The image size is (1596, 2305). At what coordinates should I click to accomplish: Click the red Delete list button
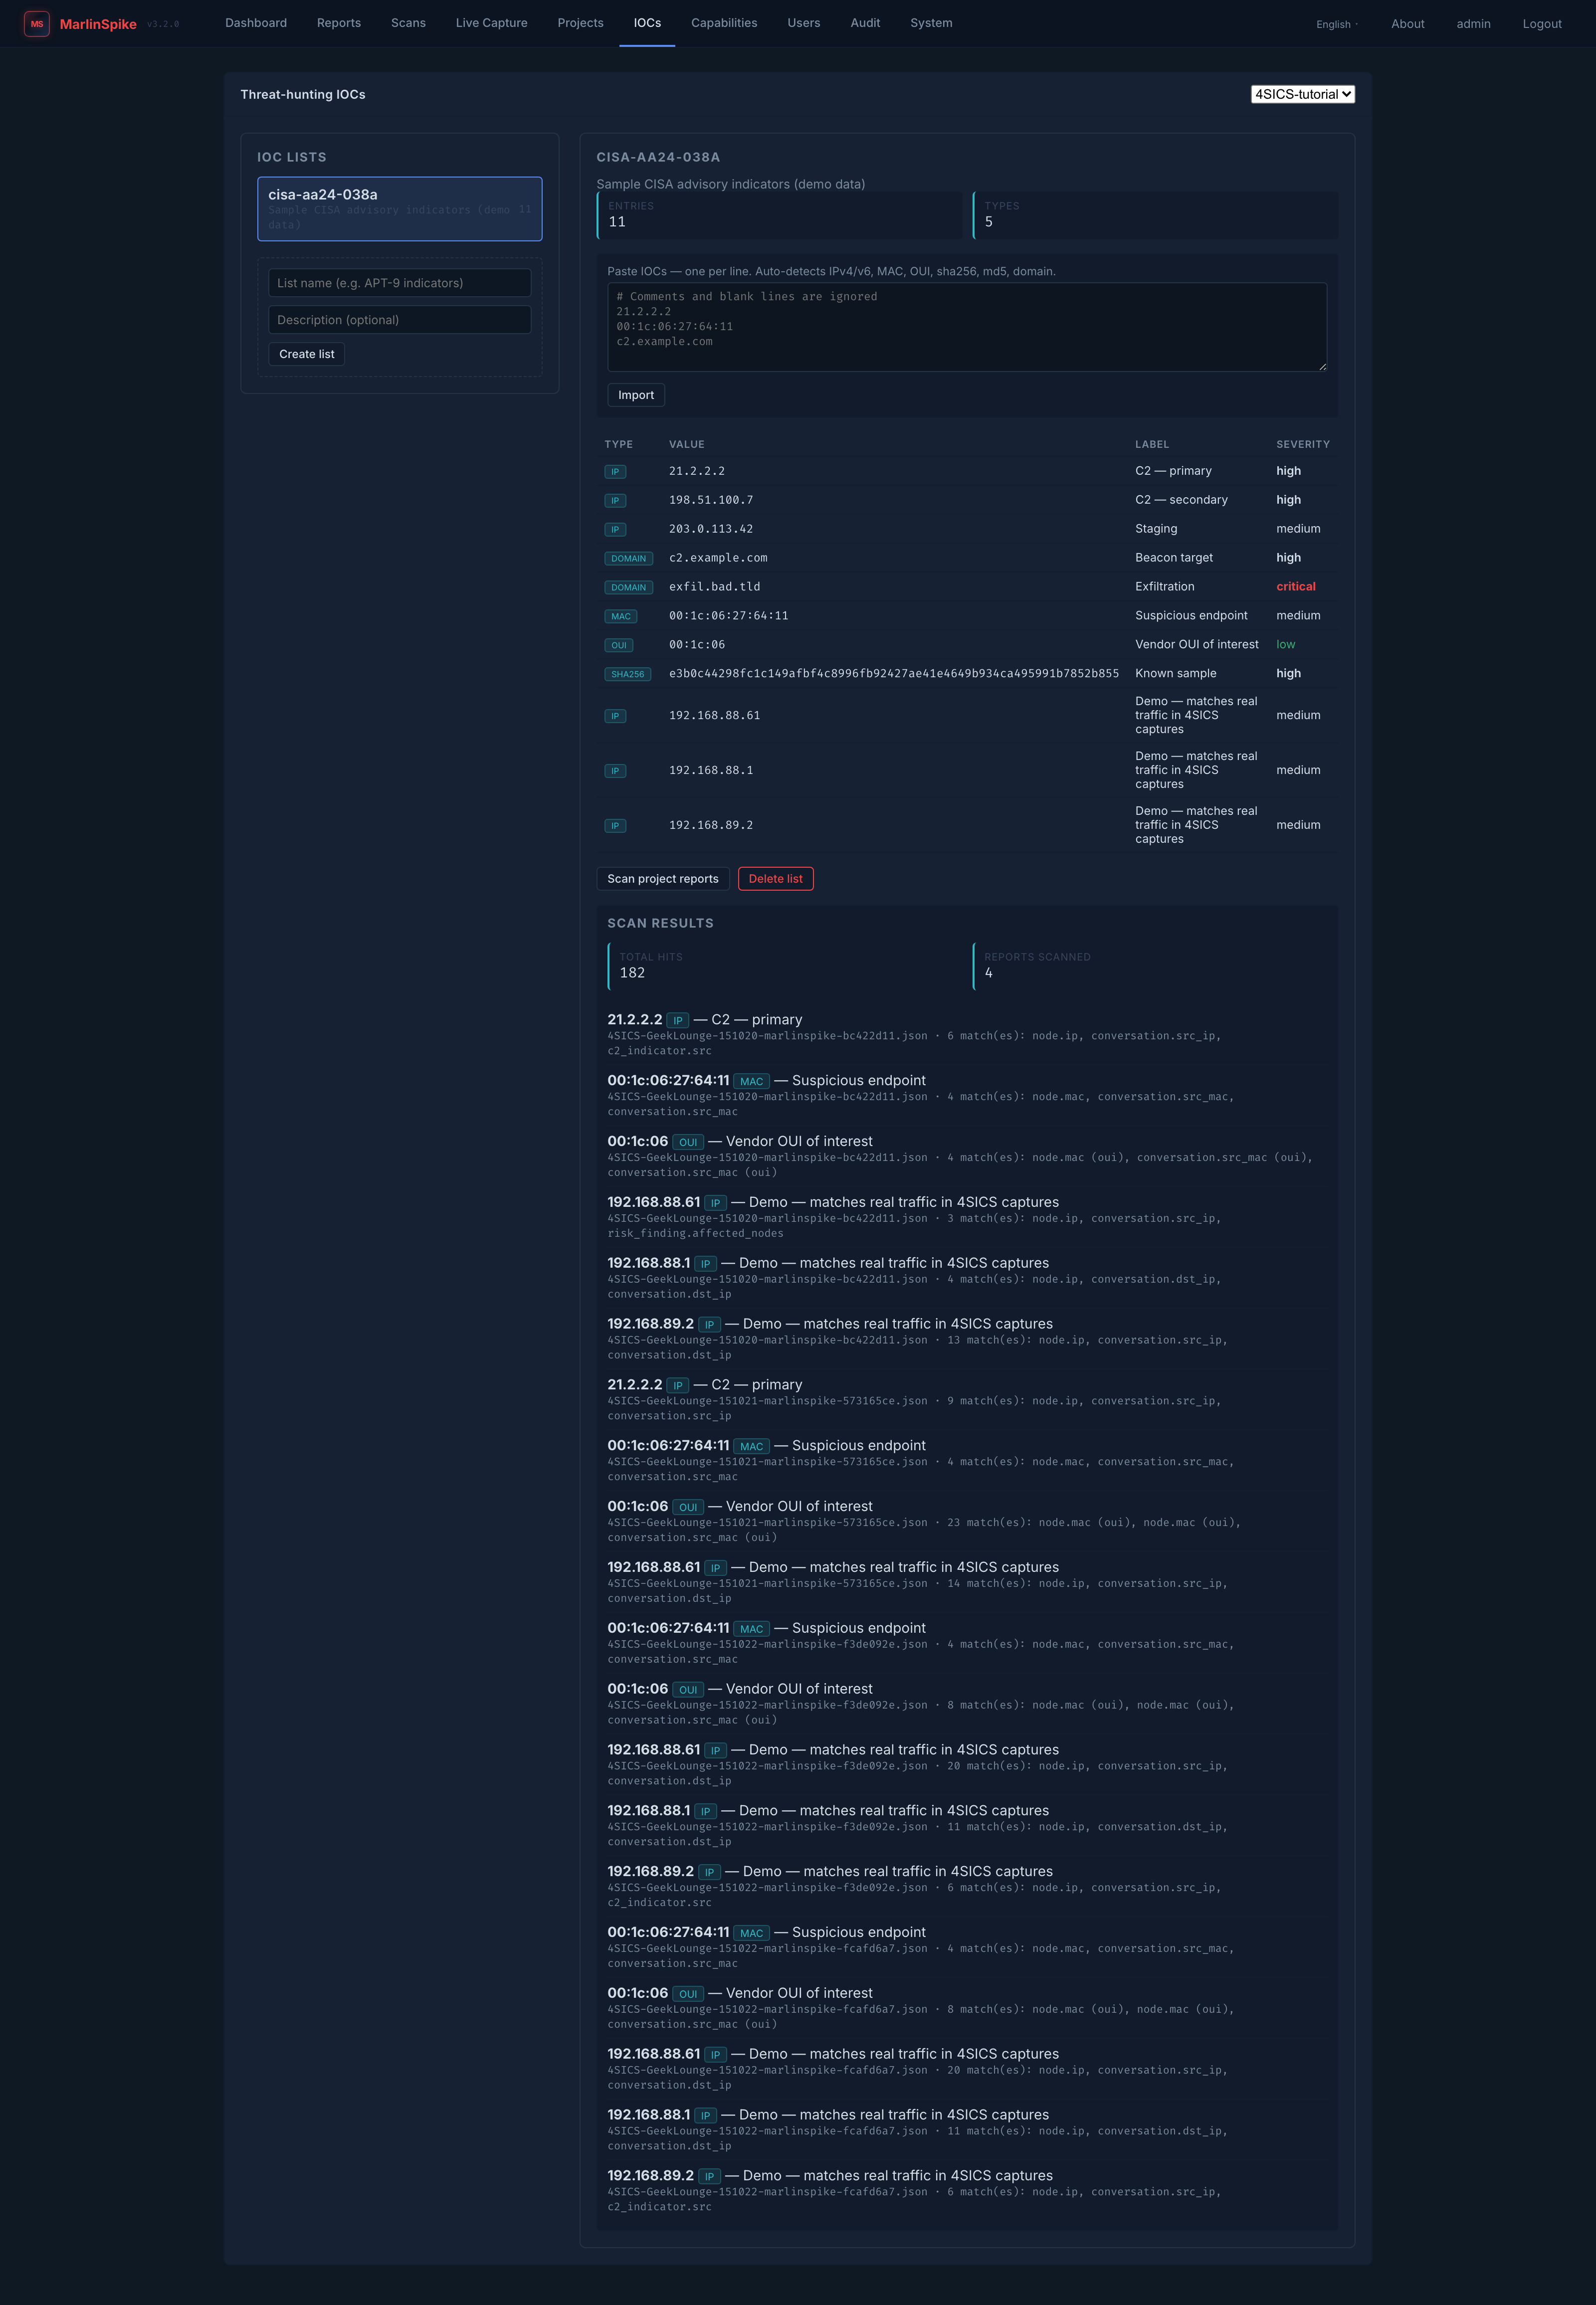(x=776, y=879)
